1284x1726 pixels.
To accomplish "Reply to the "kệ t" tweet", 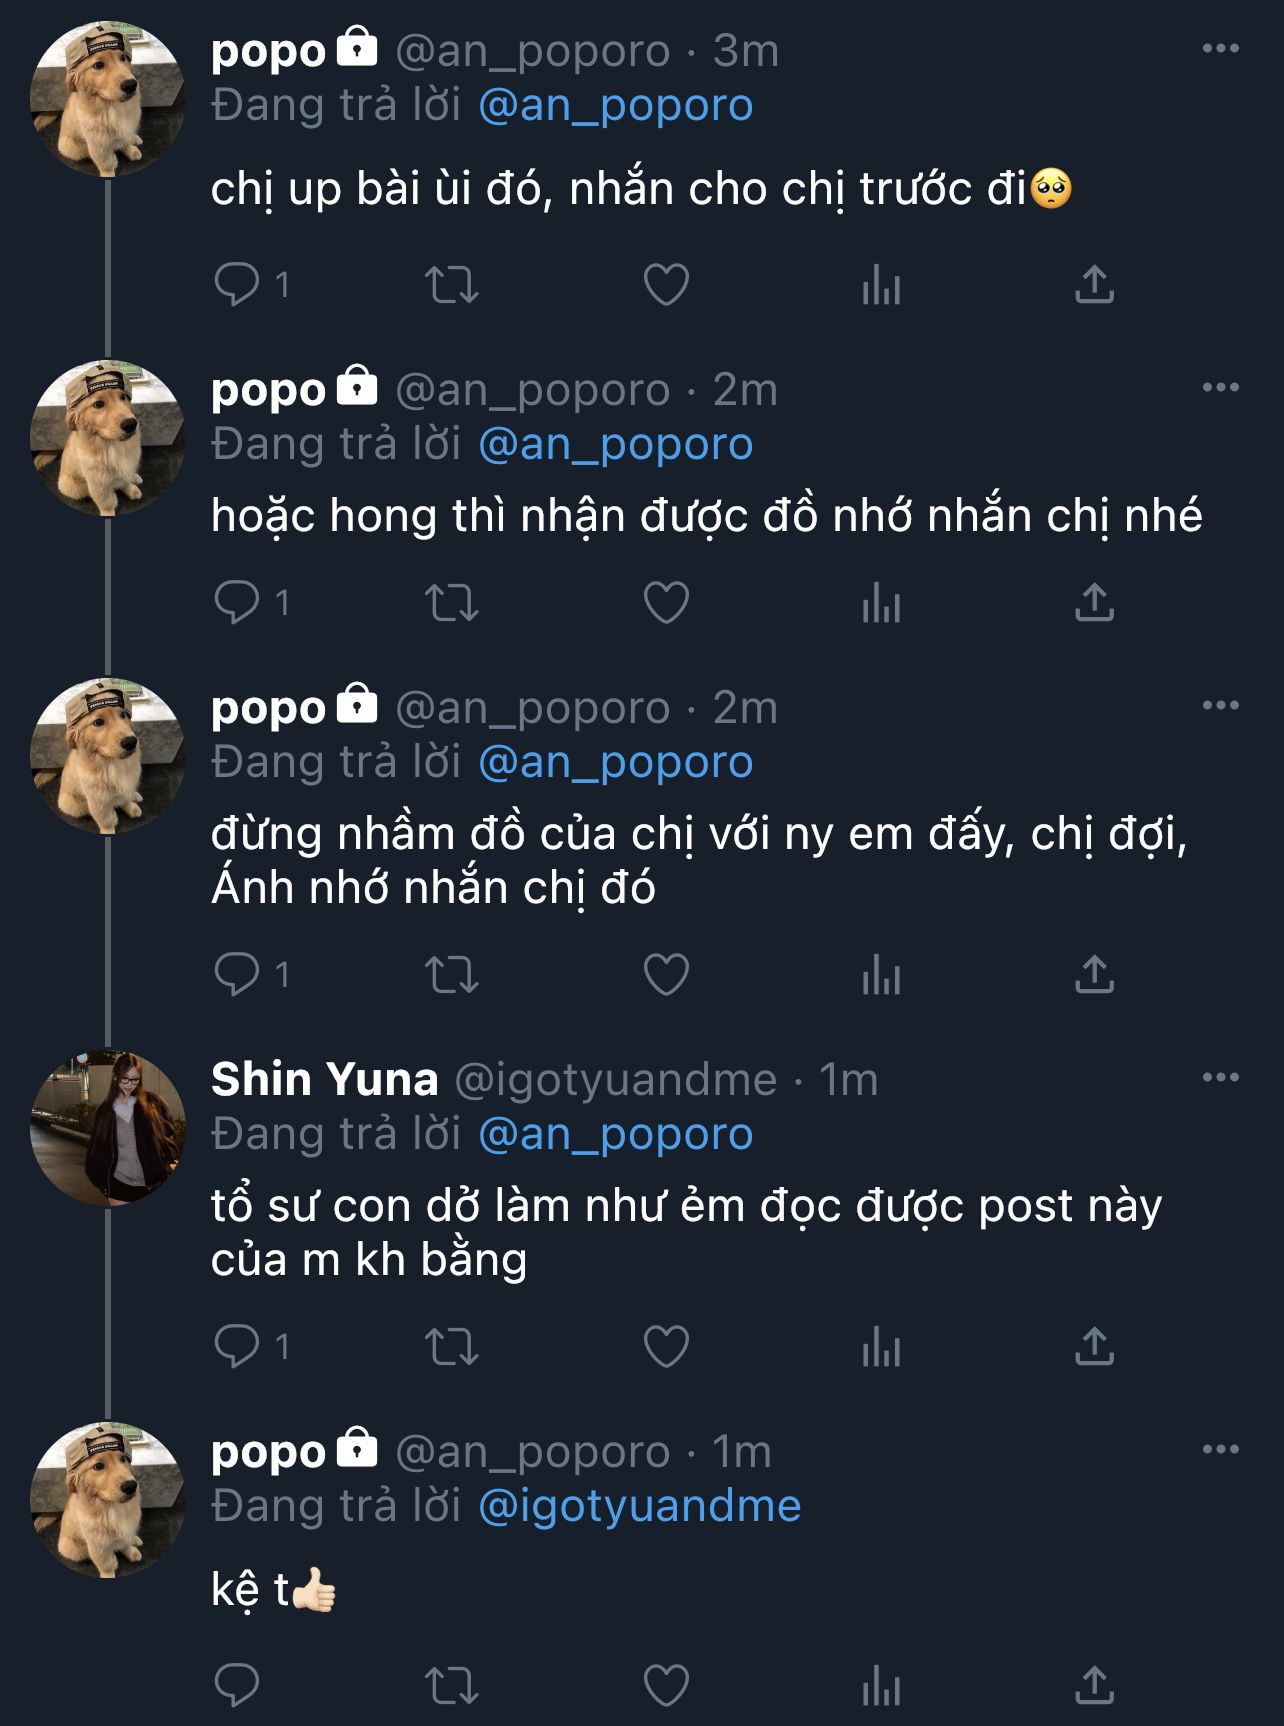I will tap(238, 1686).
